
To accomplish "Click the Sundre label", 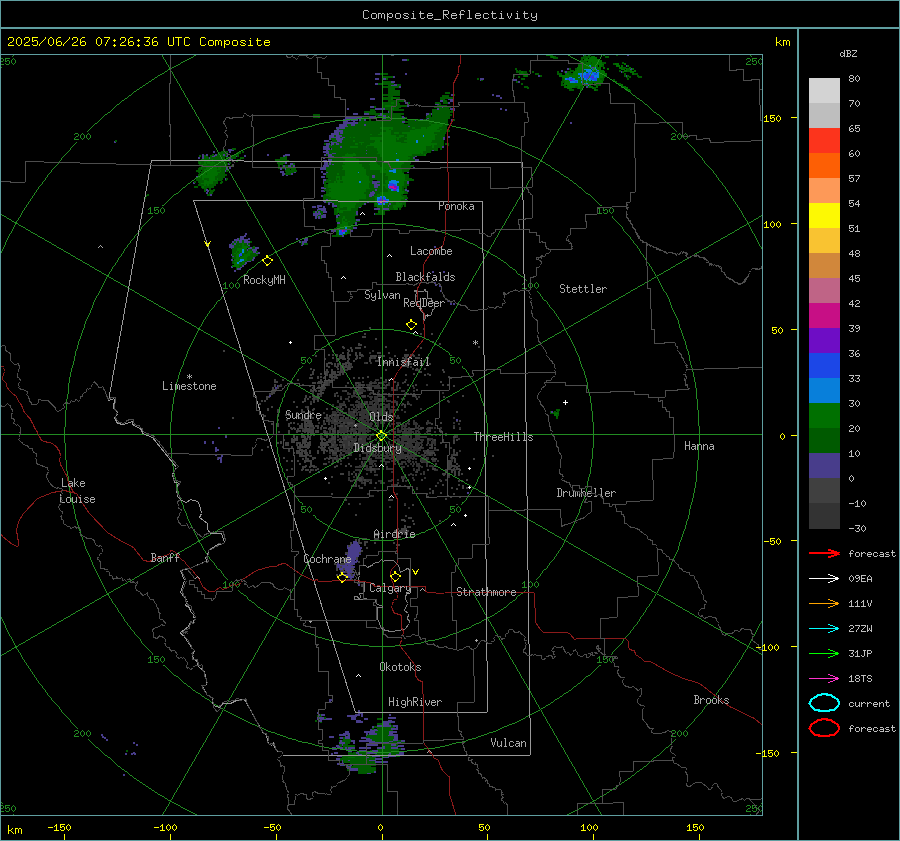I will [x=303, y=414].
